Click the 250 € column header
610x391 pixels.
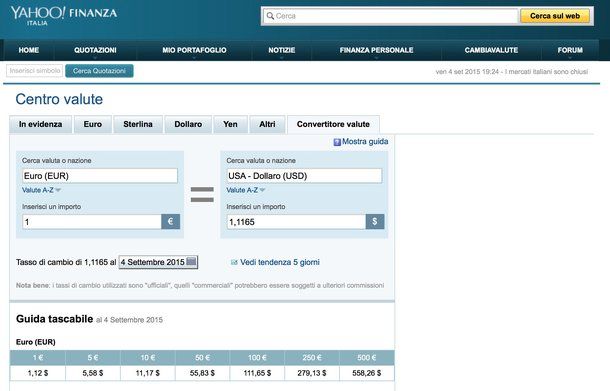click(312, 358)
